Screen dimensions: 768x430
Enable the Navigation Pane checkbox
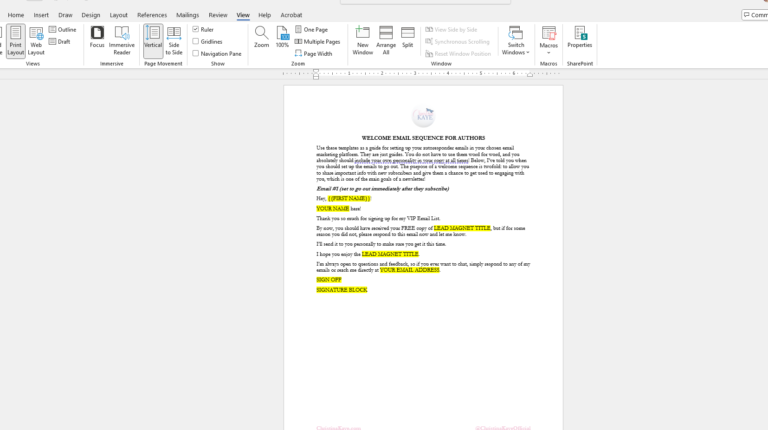[196, 53]
